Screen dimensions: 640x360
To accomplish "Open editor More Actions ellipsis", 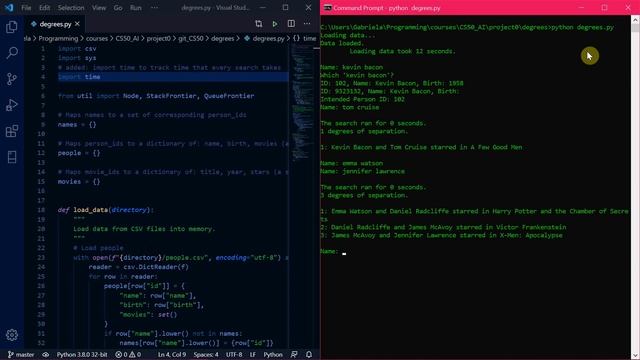I will click(x=307, y=24).
